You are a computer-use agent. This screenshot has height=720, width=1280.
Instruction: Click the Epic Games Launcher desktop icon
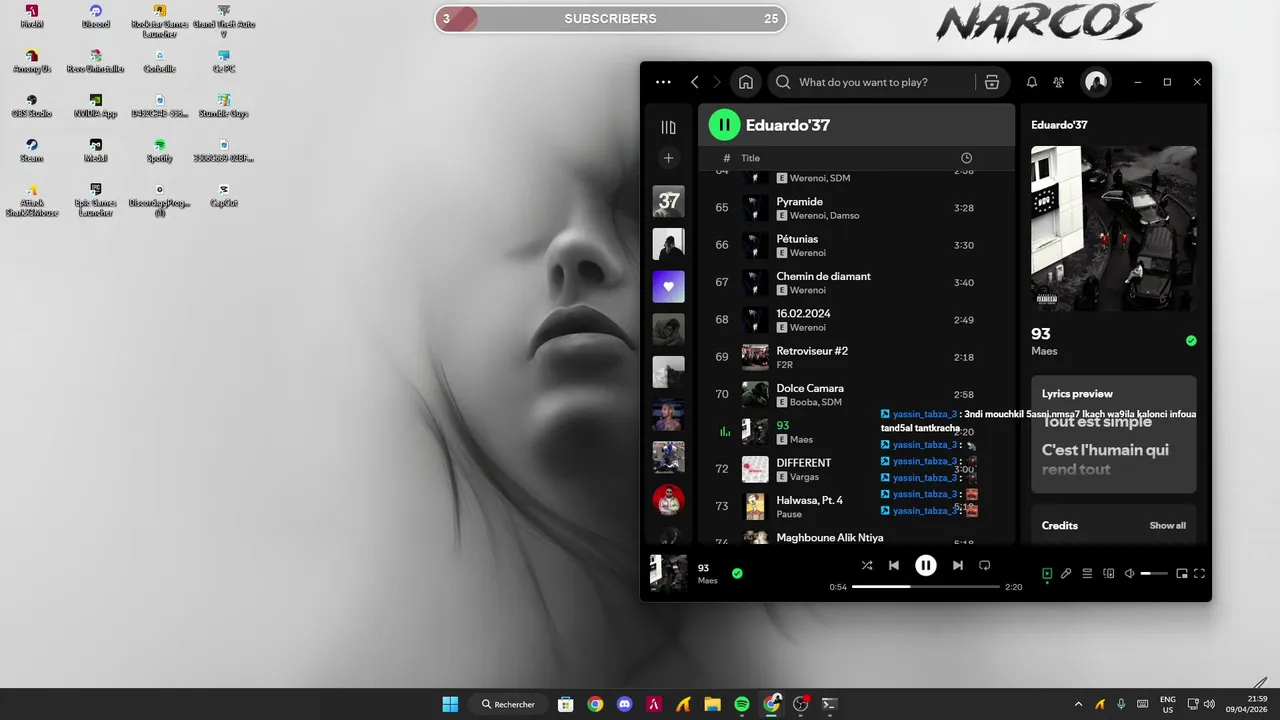[x=96, y=200]
